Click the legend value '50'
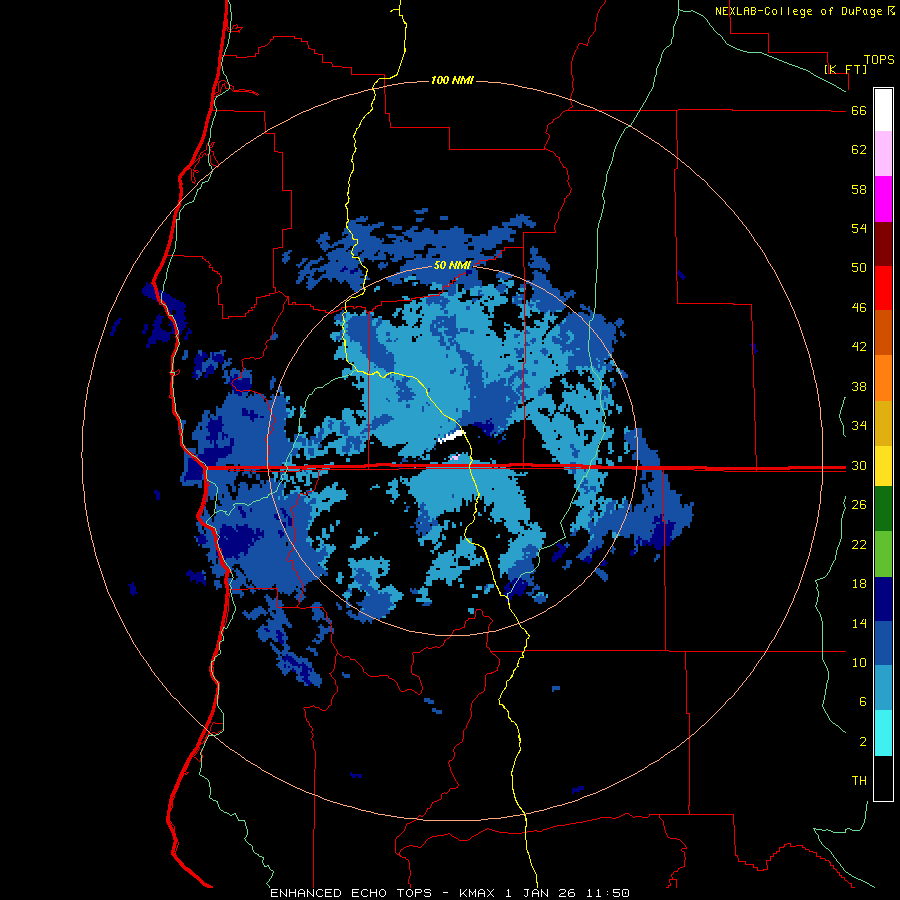Screen dimensions: 900x900 coord(859,268)
